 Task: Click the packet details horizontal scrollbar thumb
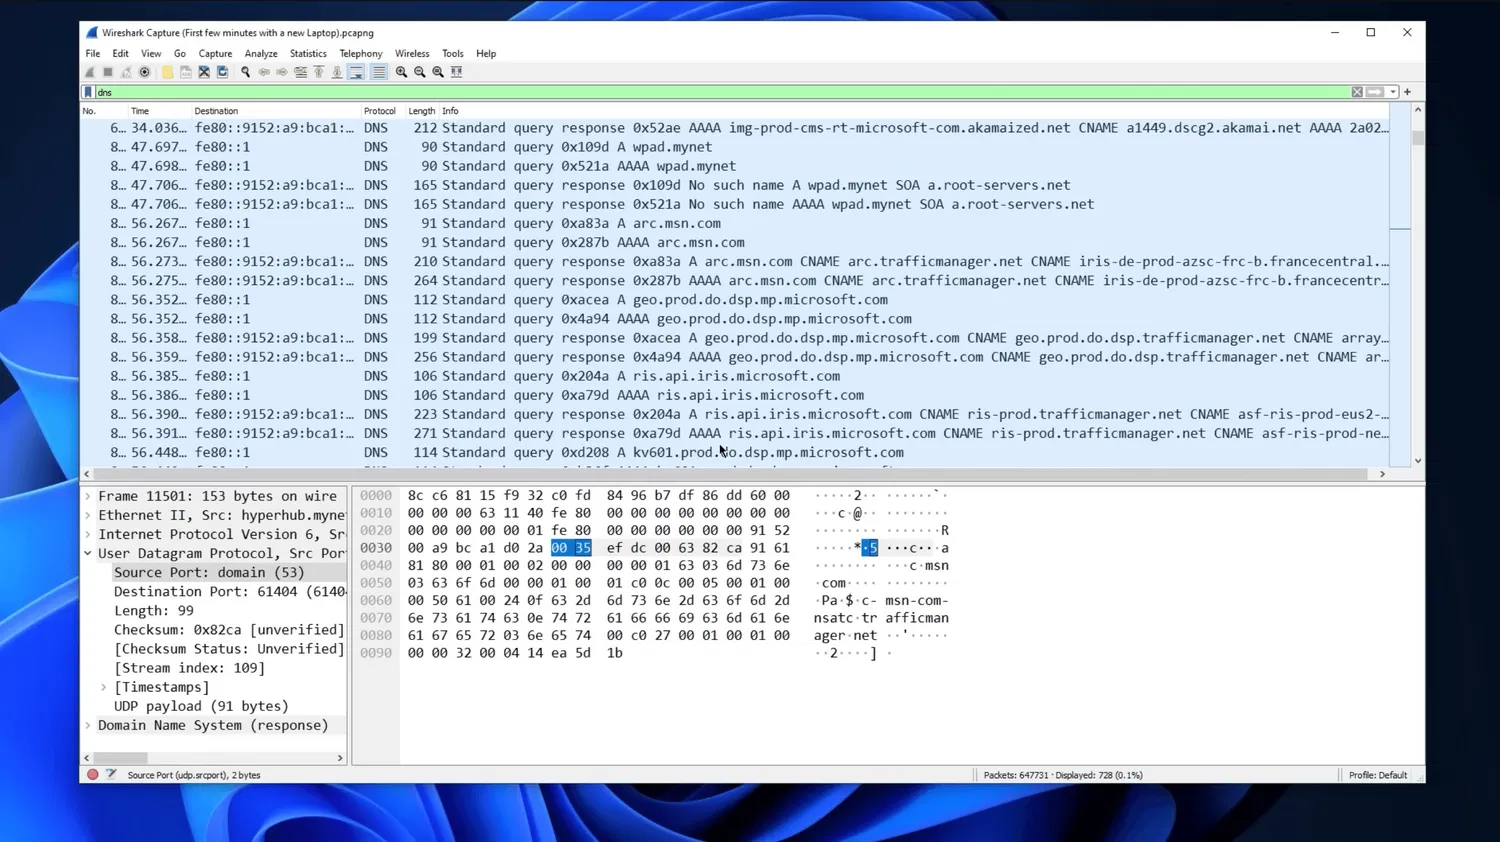tap(120, 758)
